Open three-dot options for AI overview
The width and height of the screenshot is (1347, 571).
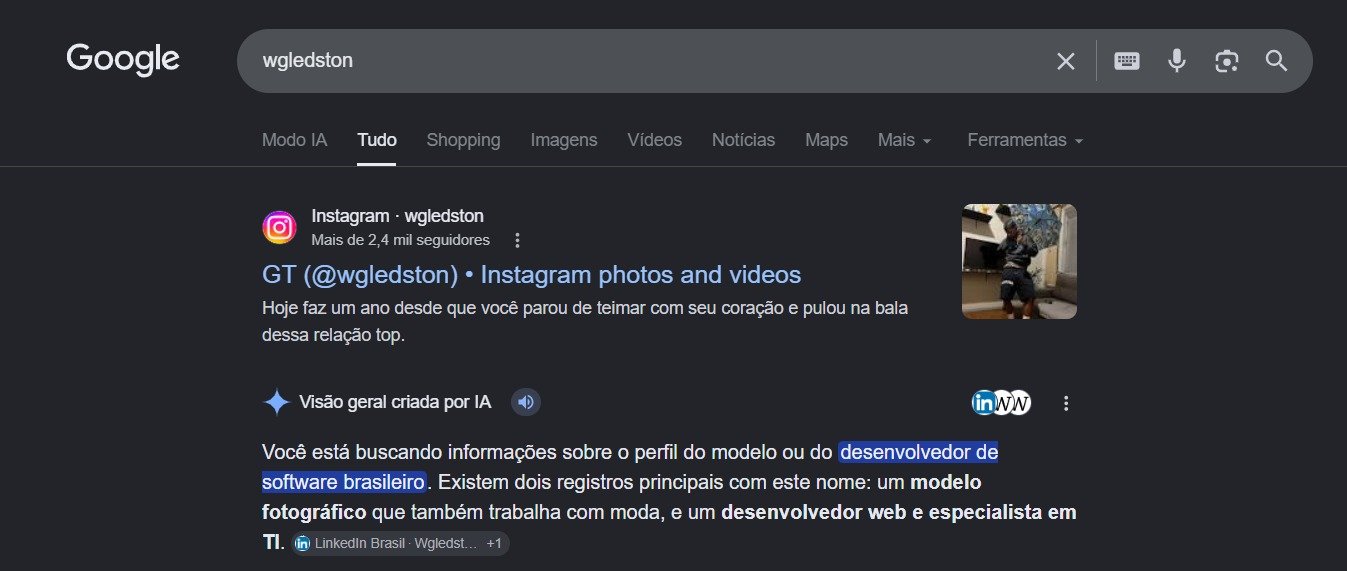1066,403
